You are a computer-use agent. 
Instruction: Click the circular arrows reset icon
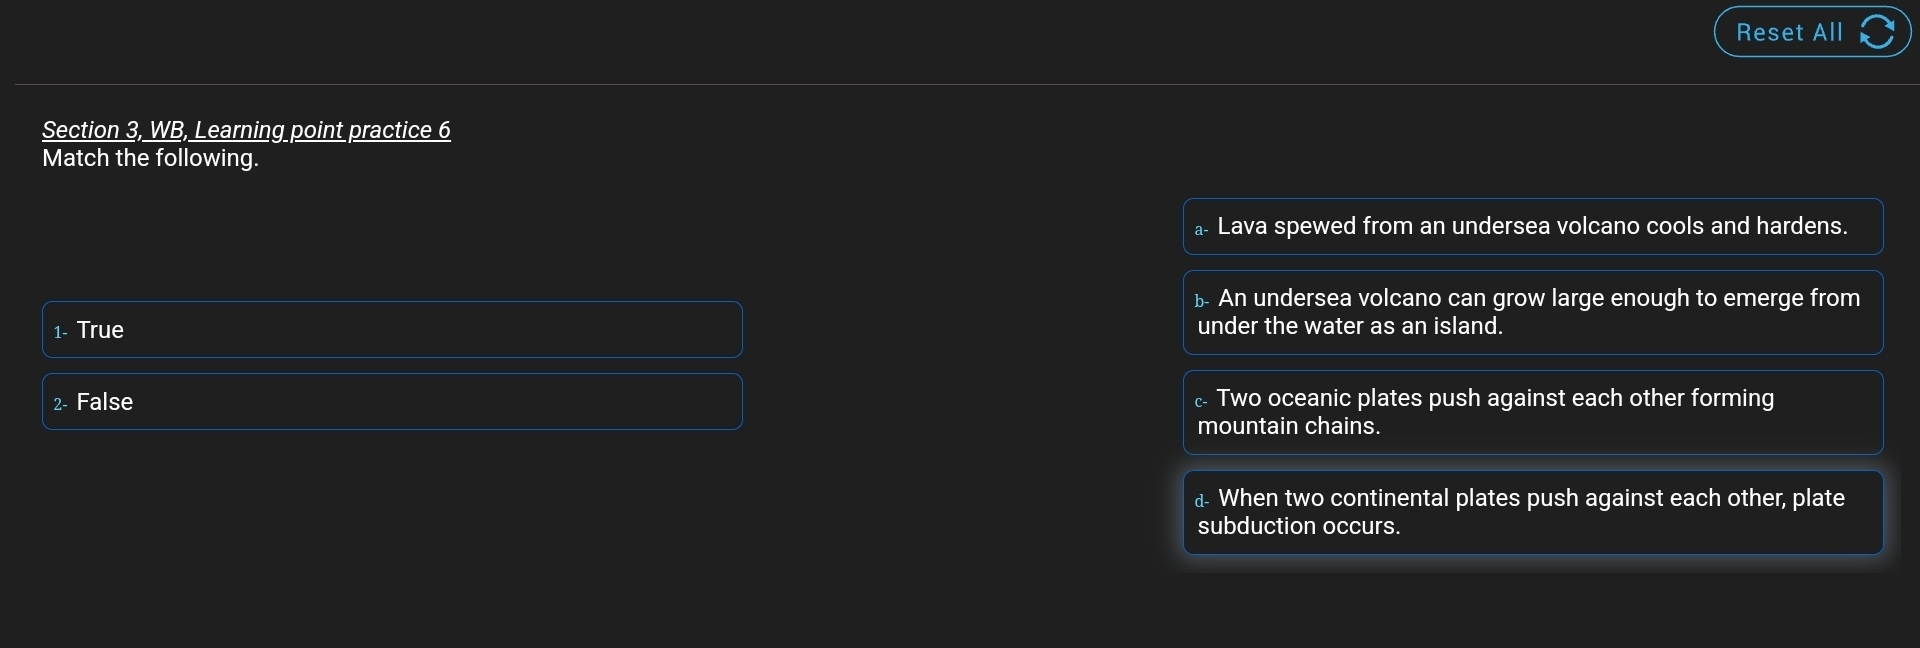click(x=1877, y=32)
